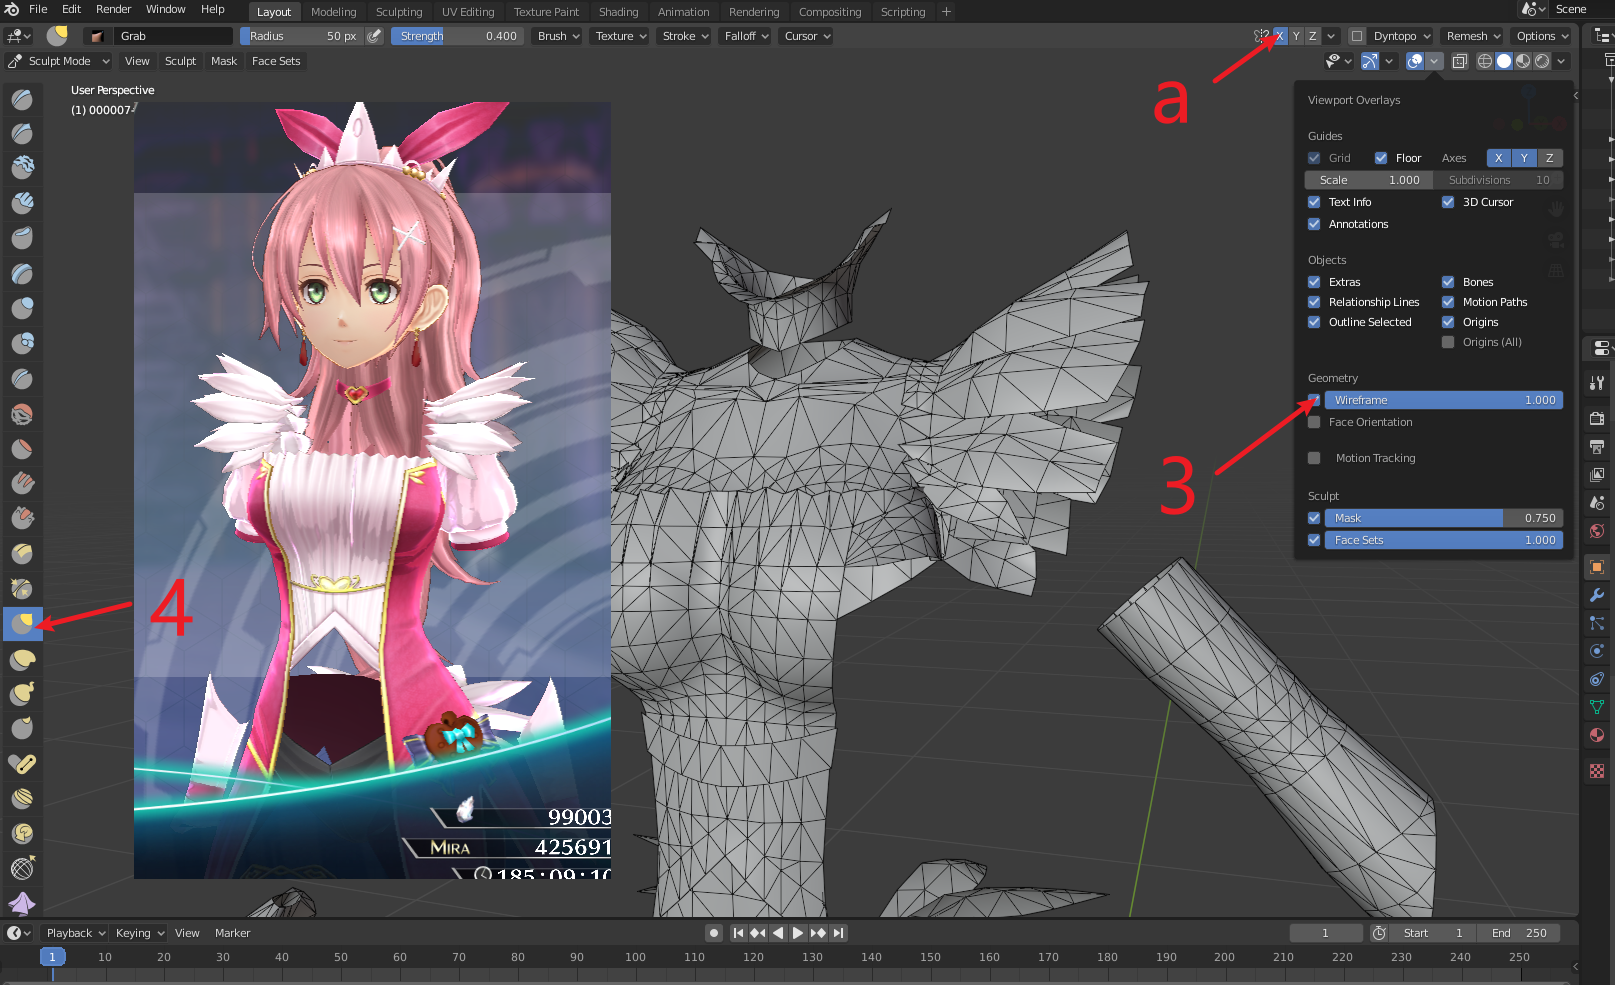Toggle the Z axis overlay button
This screenshot has width=1615, height=985.
[x=1549, y=158]
